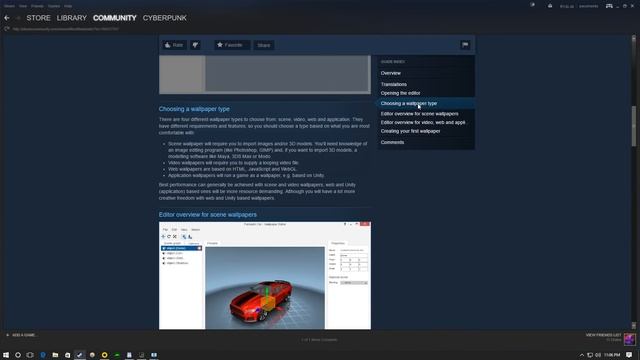Jump to Creating your first wallpaper
This screenshot has height=360, width=640.
[410, 131]
